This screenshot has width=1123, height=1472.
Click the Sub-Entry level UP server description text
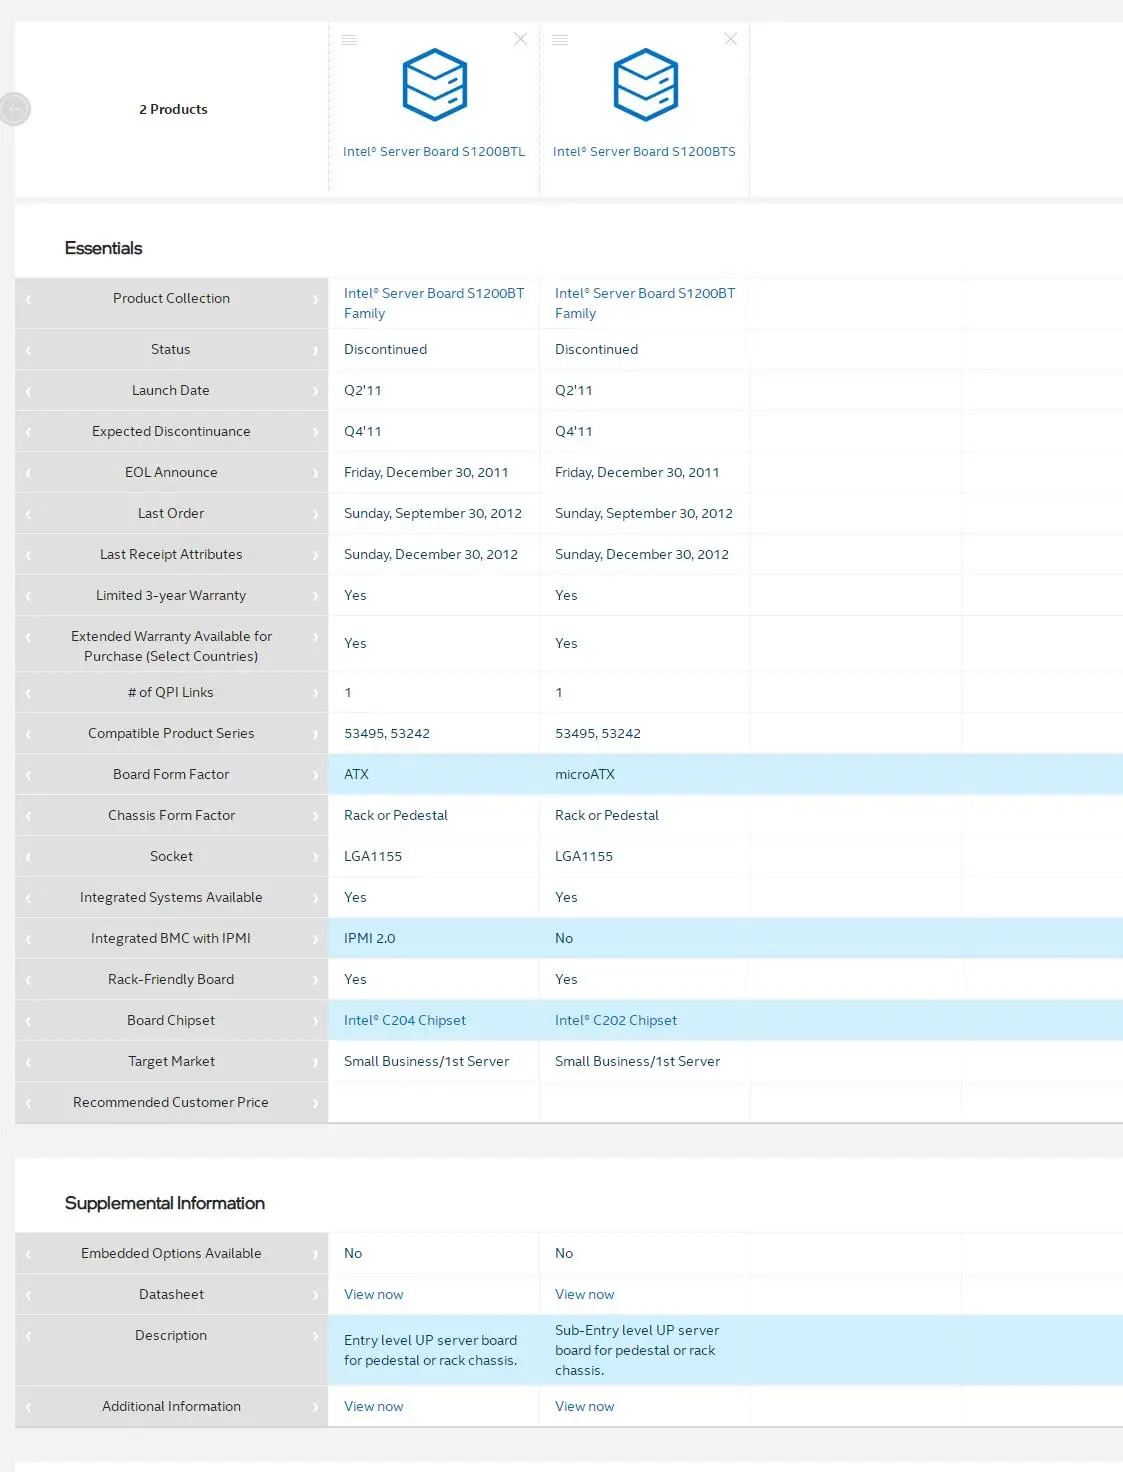tap(637, 1350)
